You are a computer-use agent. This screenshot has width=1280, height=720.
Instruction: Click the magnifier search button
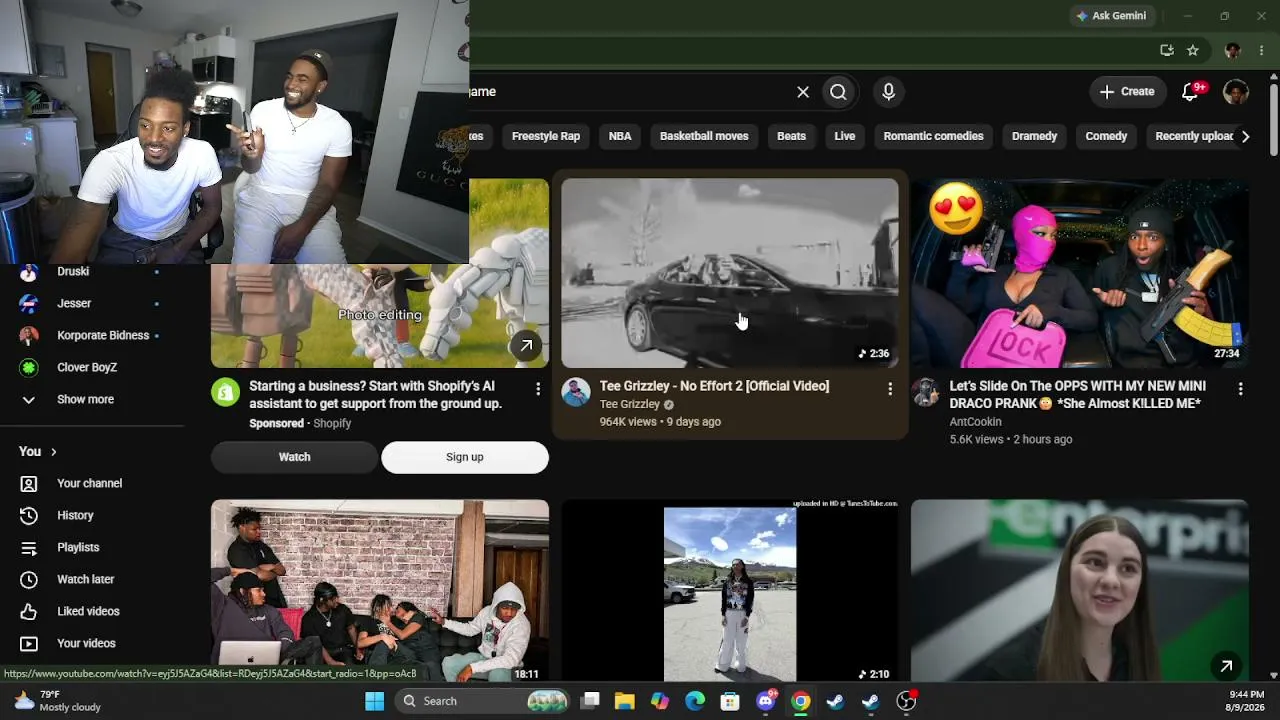pos(838,92)
